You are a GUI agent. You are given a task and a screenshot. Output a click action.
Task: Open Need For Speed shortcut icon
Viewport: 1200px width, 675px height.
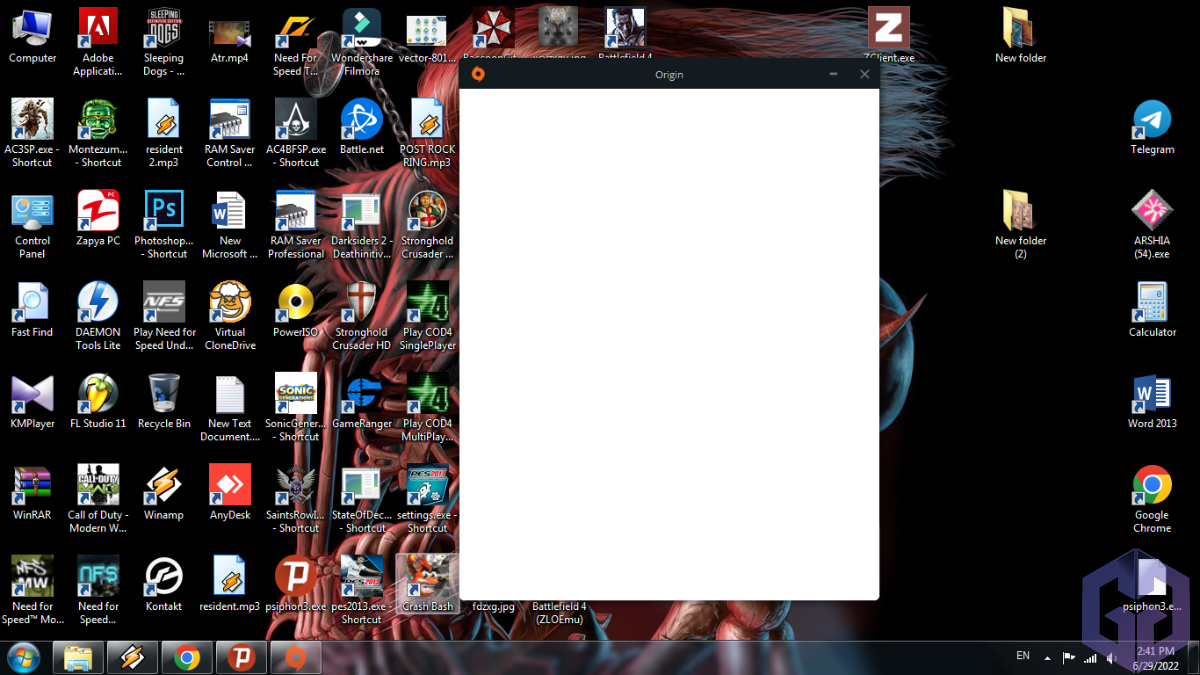pyautogui.click(x=296, y=42)
